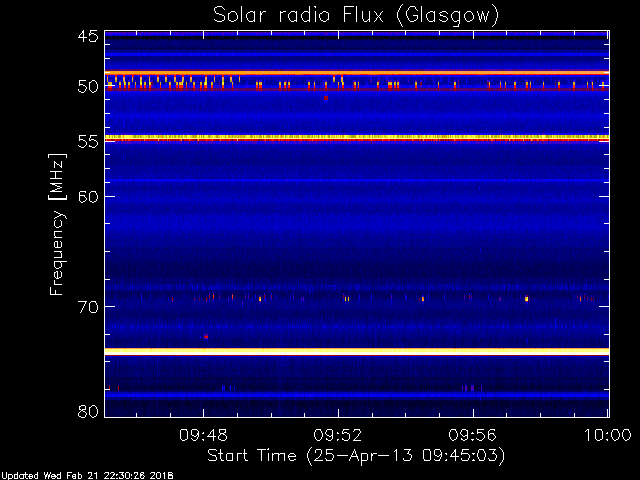The height and width of the screenshot is (480, 640).
Task: Click the 50 frequency tick label
Action: (x=88, y=86)
